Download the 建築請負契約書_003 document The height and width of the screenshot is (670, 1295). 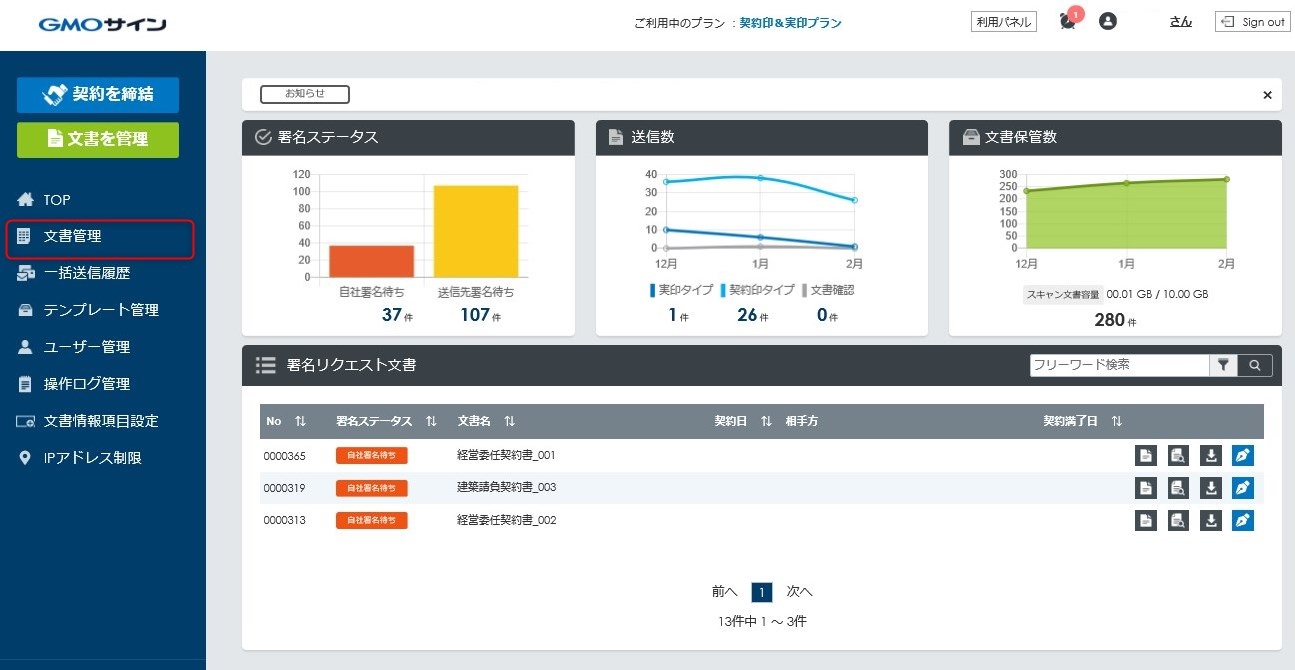(1211, 488)
